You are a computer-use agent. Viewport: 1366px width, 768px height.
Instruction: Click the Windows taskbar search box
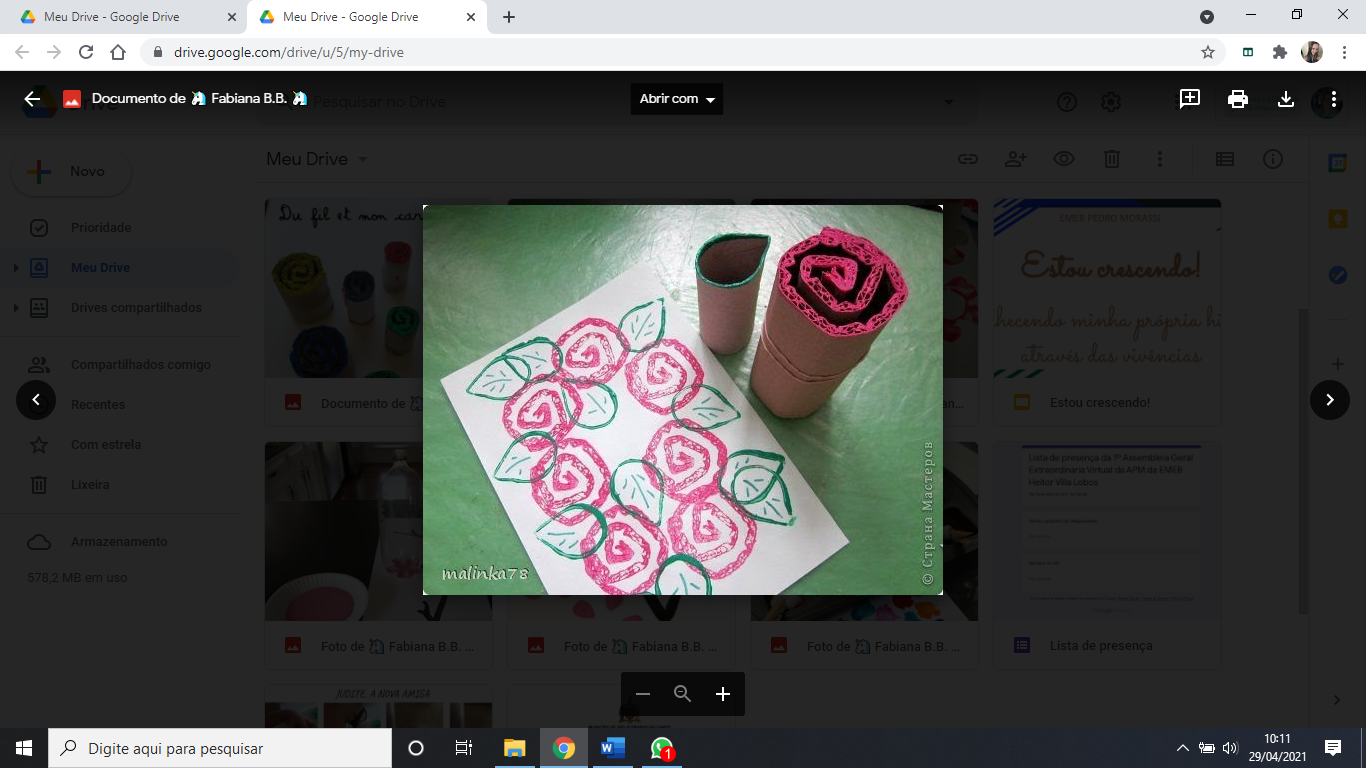220,748
